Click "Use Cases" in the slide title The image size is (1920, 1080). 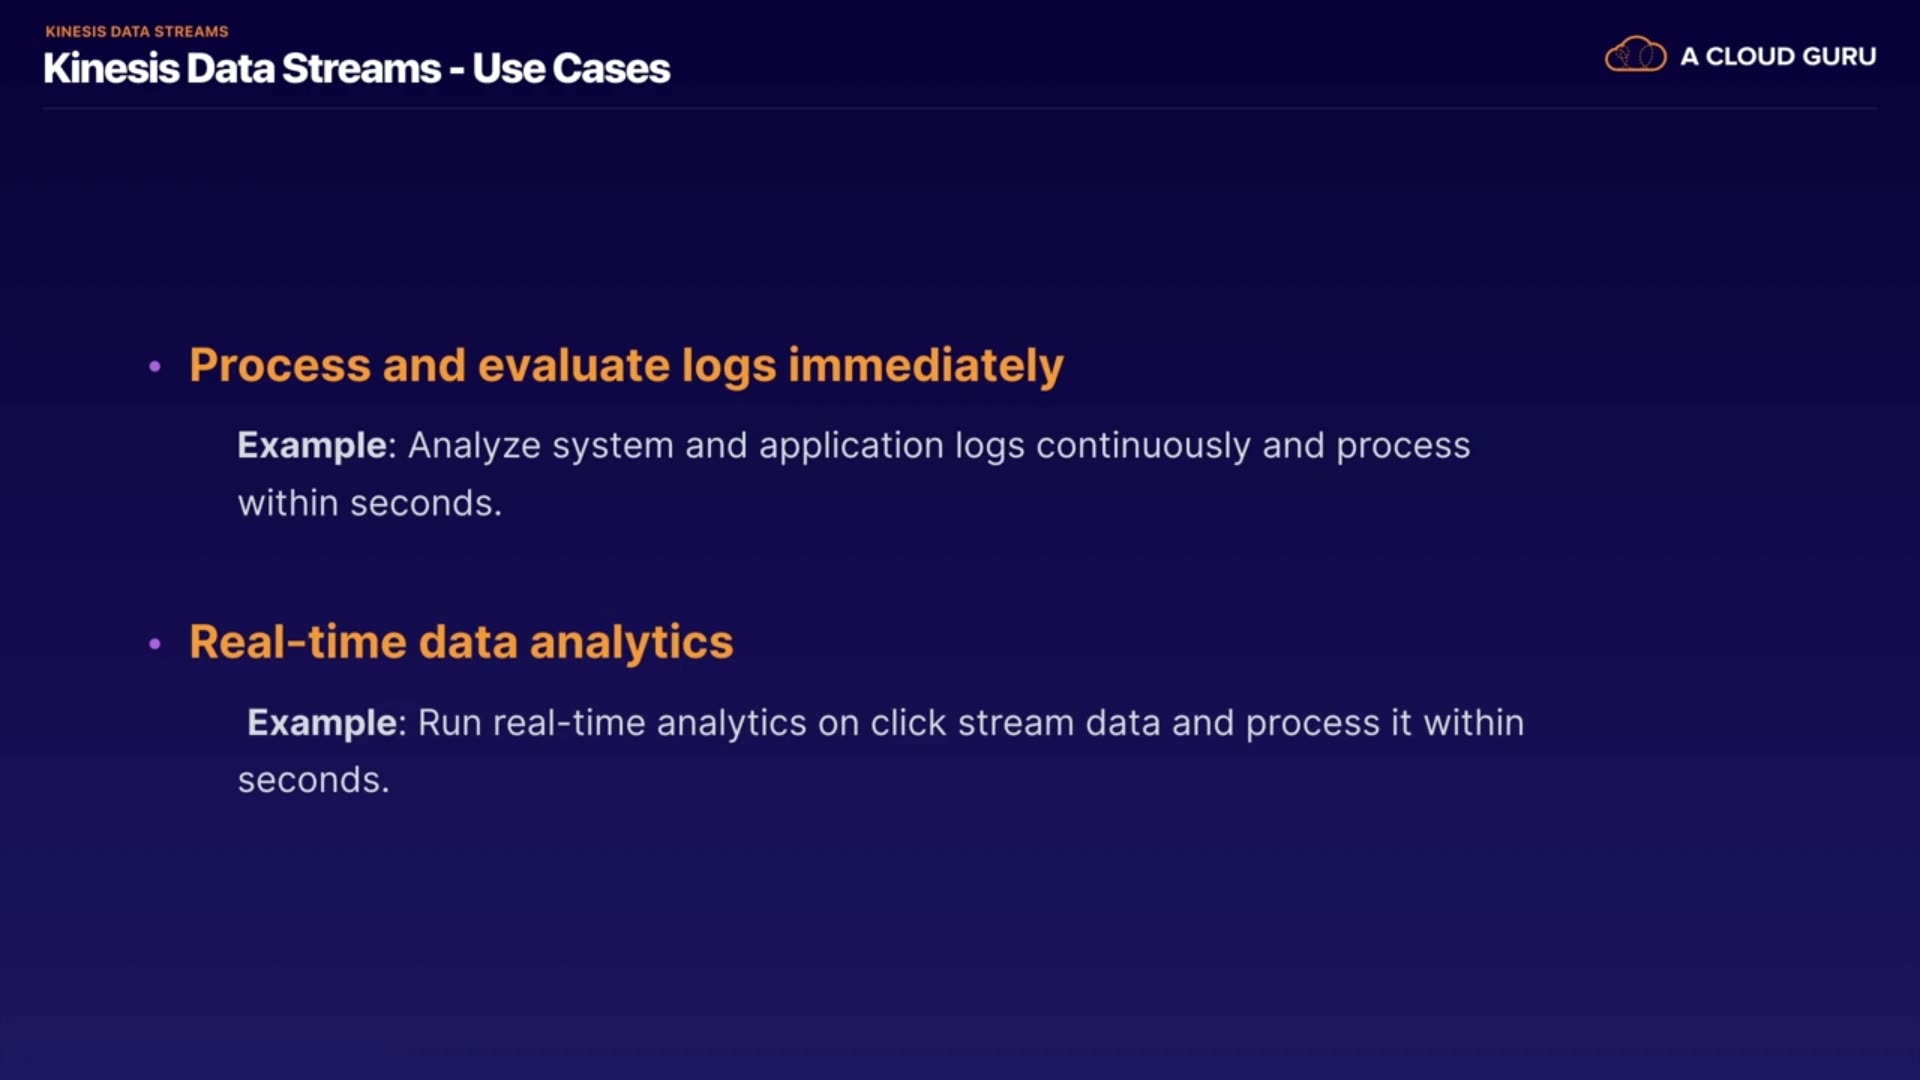[x=571, y=69]
